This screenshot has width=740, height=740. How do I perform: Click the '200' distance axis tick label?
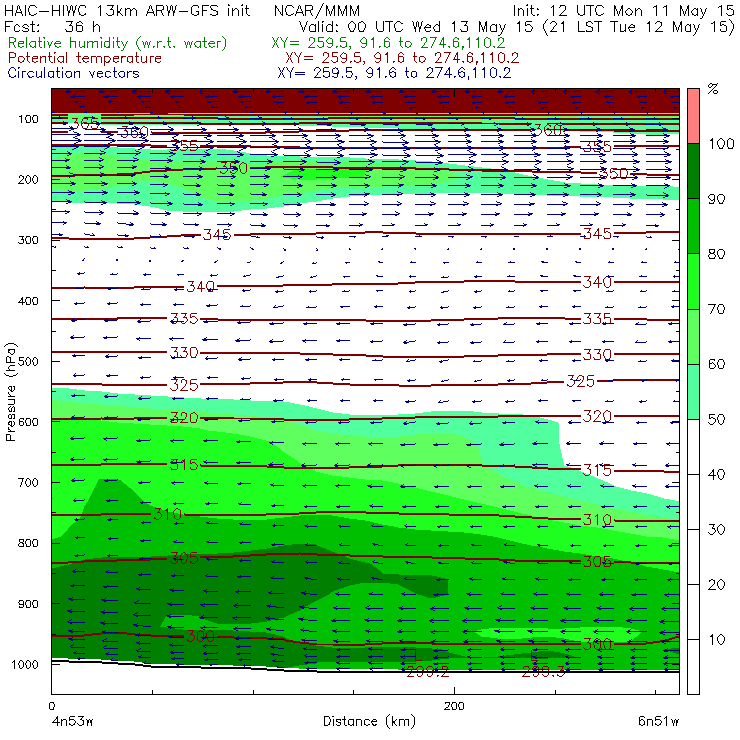[454, 706]
